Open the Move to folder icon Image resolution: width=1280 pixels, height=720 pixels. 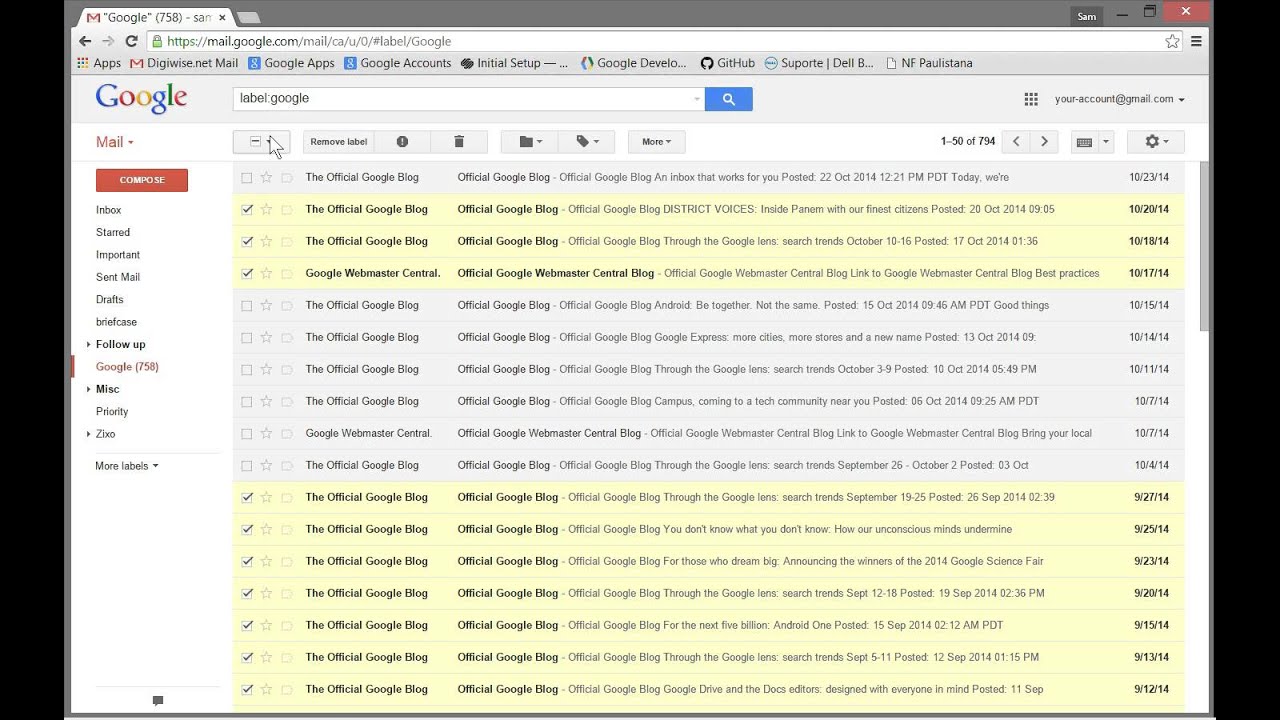point(531,142)
